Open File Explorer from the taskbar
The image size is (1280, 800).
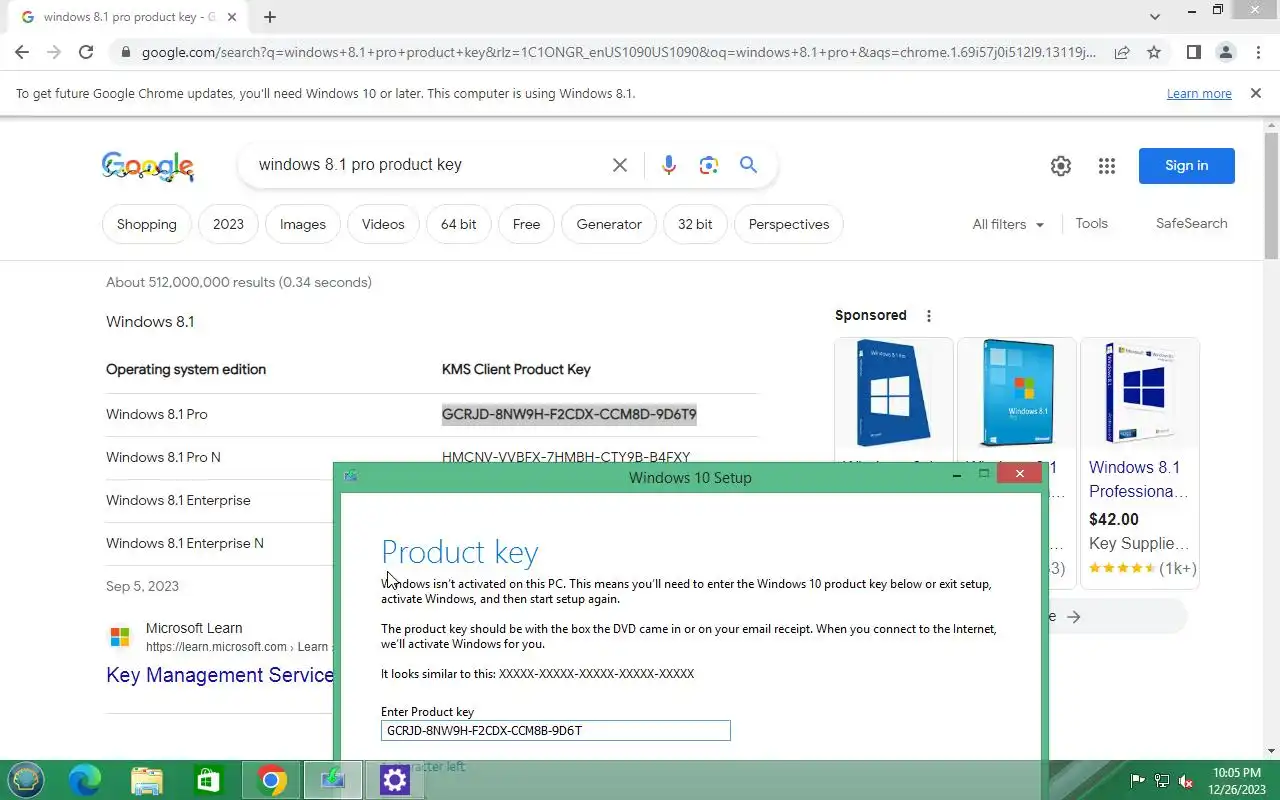click(147, 780)
